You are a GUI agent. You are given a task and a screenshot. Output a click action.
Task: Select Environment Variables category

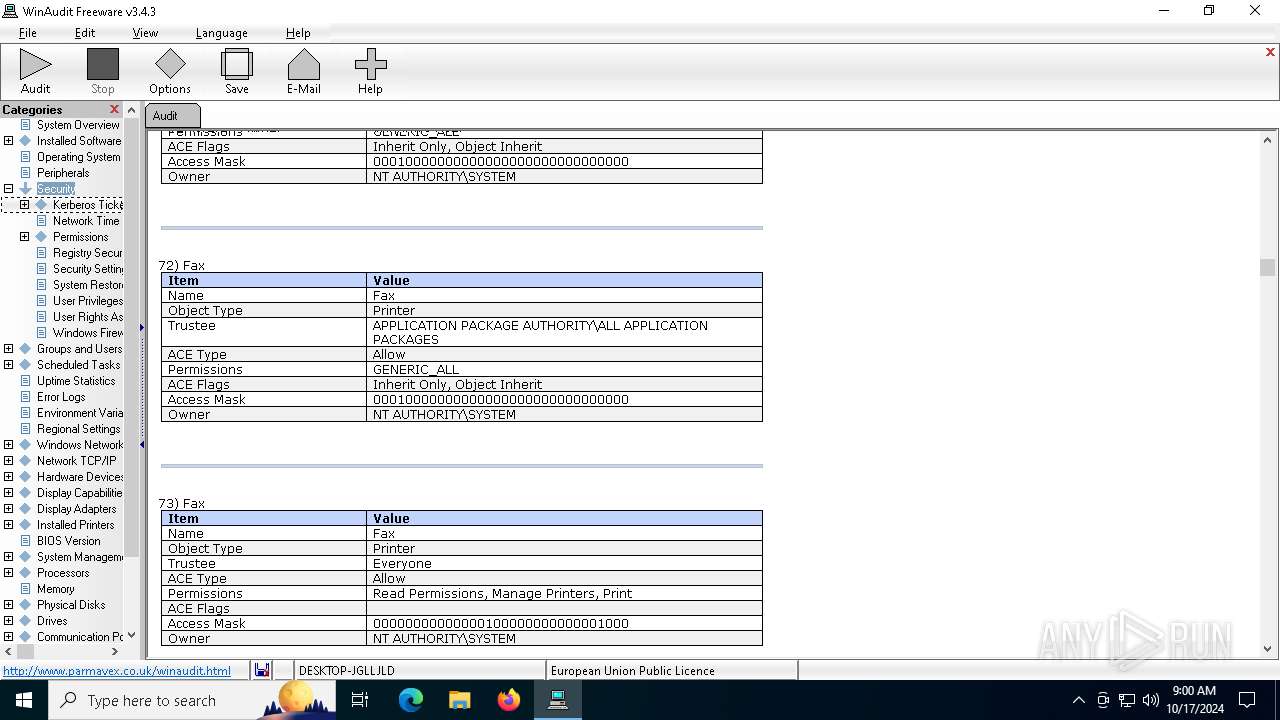coord(80,413)
